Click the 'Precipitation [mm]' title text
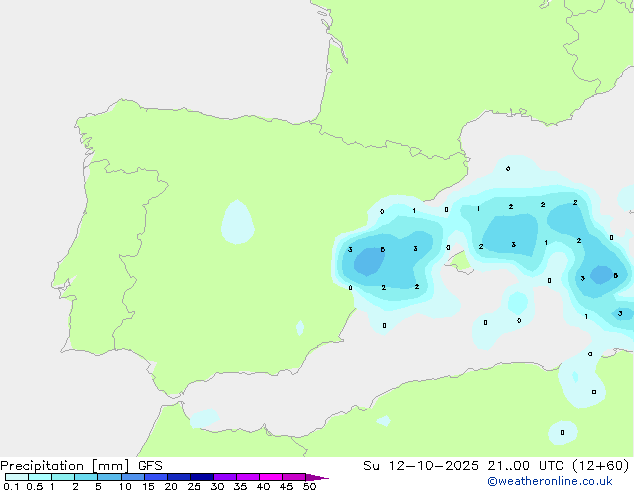Screen dimensions: 634x490 point(65,466)
